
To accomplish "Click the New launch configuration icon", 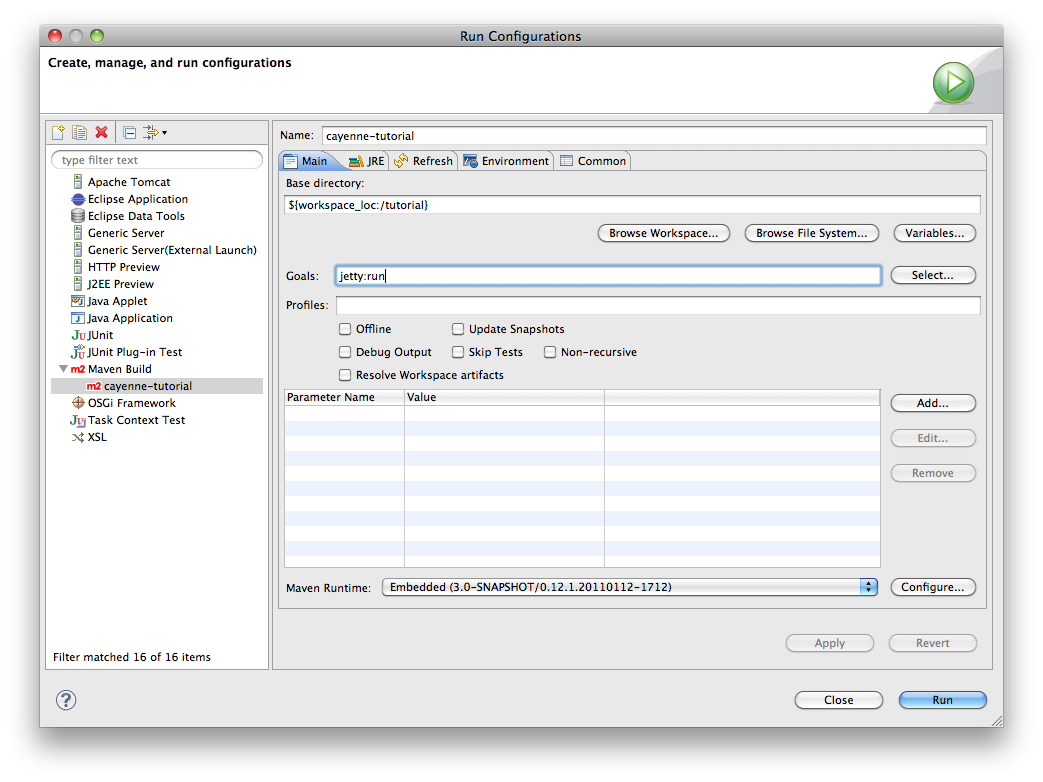I will click(59, 132).
